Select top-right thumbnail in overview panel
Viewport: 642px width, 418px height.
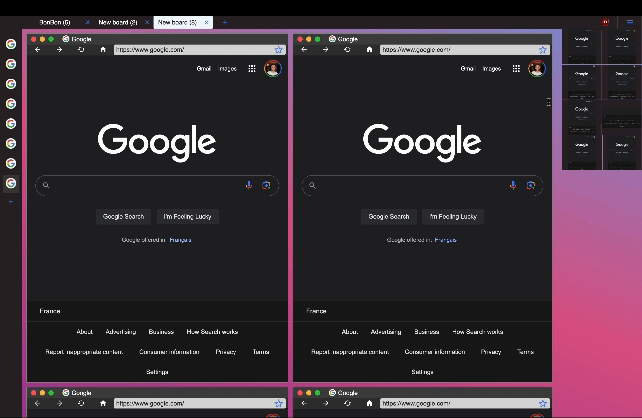[622, 46]
